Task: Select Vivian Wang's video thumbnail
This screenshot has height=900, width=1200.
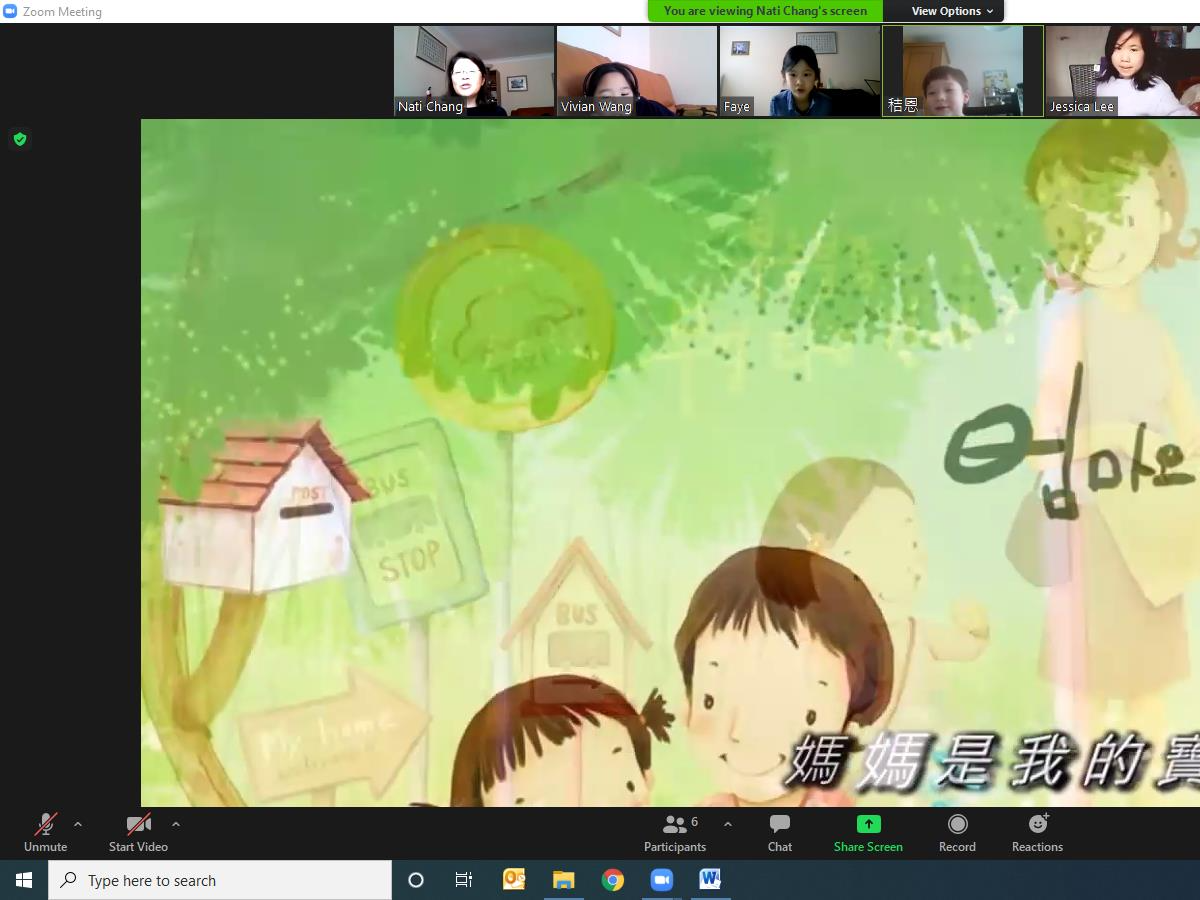Action: click(x=636, y=71)
